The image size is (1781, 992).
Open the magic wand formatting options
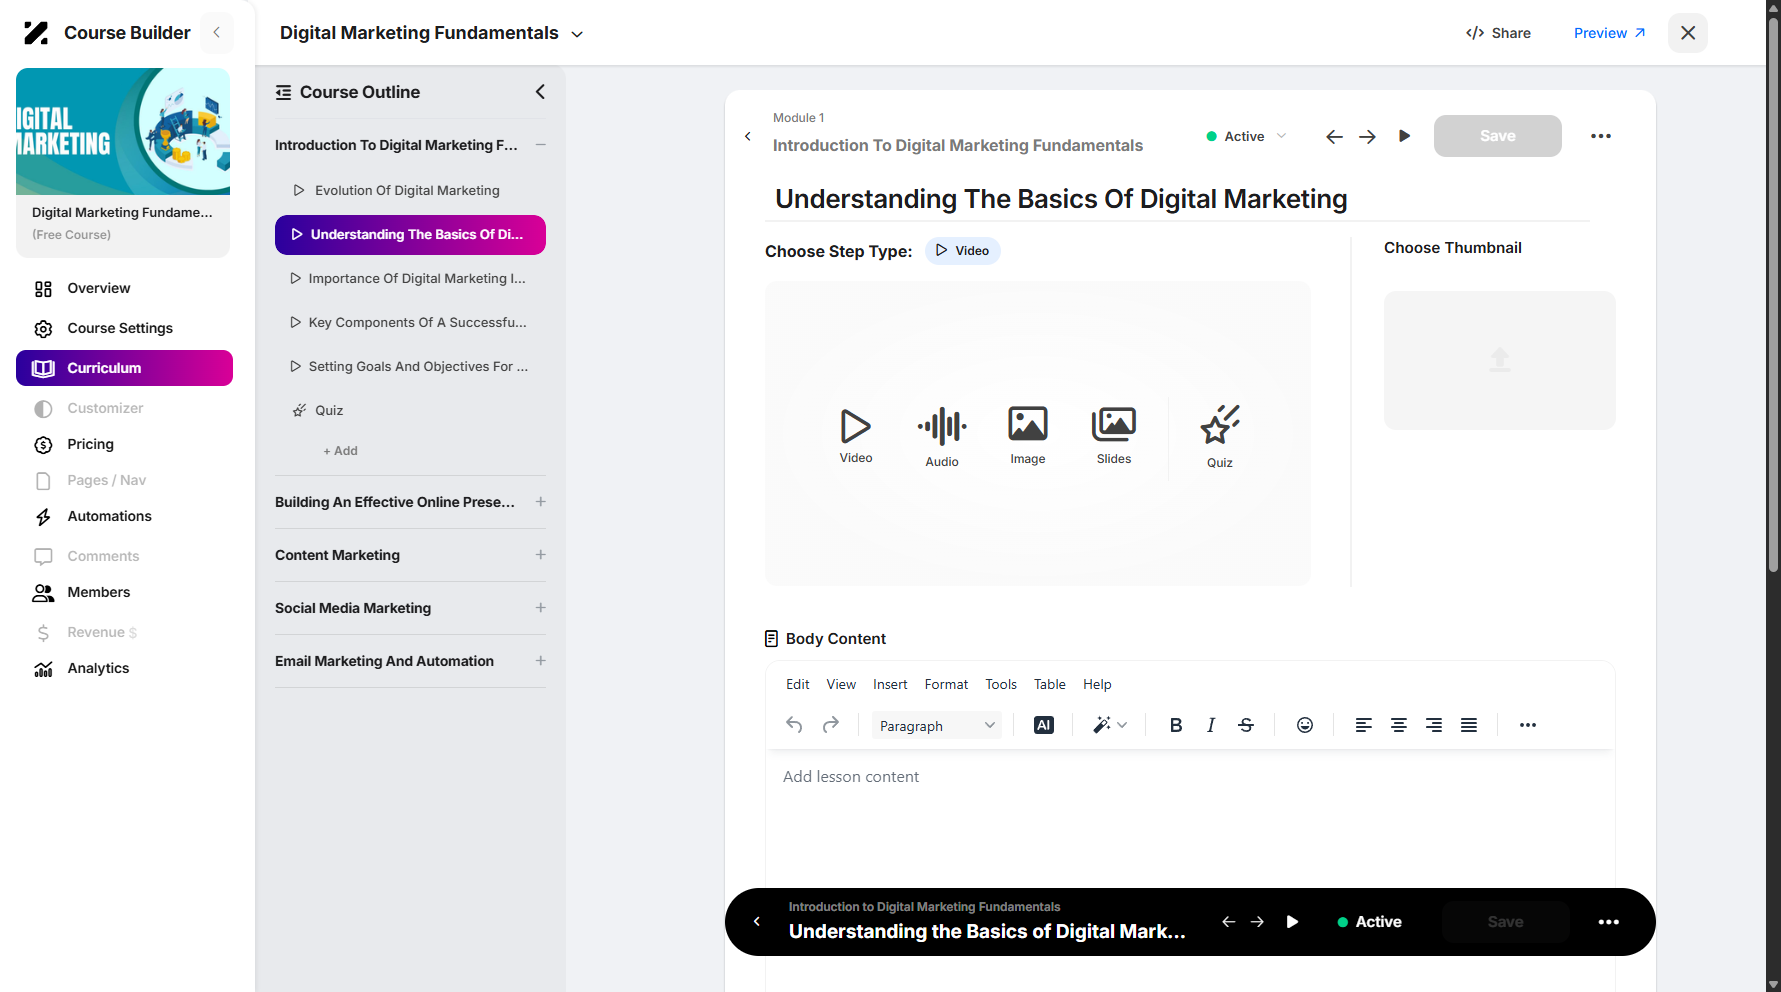click(x=1109, y=725)
